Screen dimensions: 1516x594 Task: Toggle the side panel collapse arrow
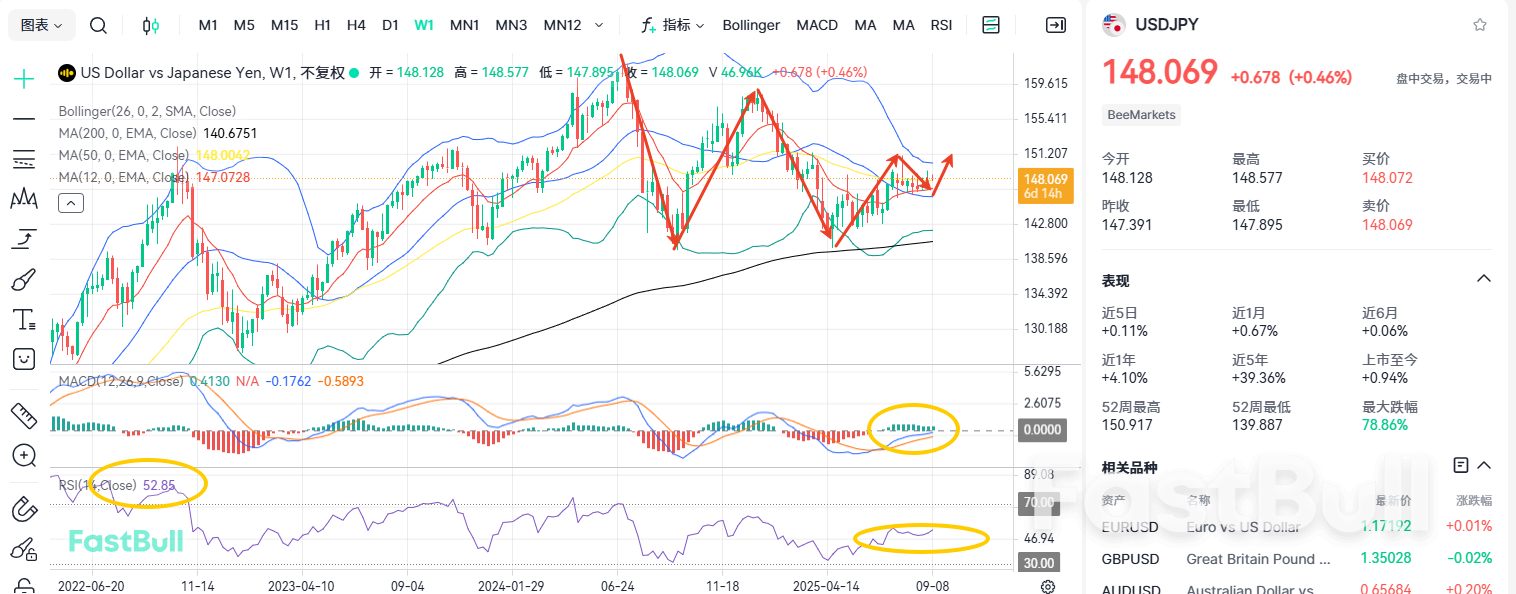pos(1055,25)
